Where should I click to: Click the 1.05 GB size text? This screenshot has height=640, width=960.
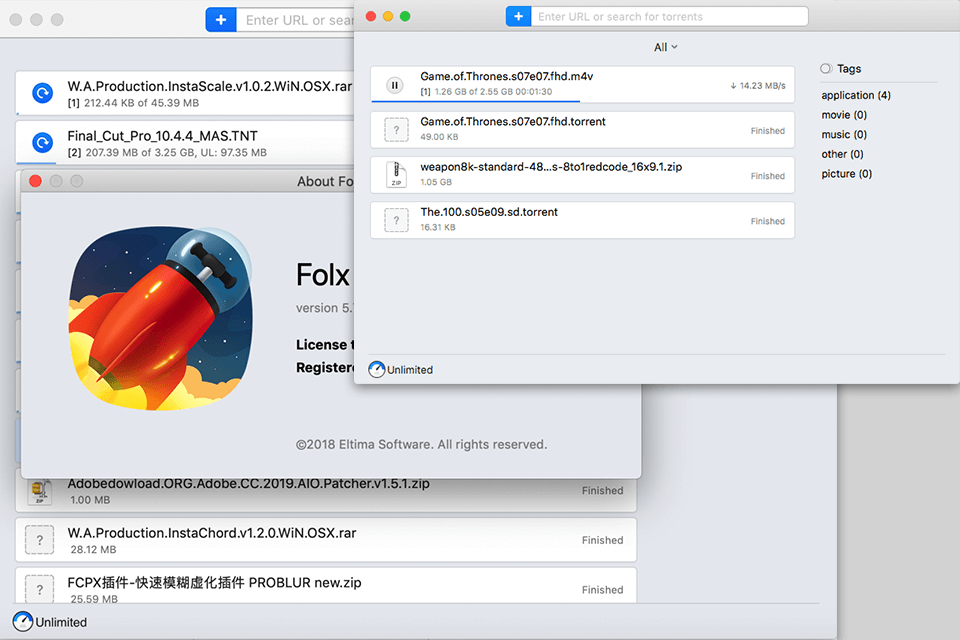(x=436, y=182)
